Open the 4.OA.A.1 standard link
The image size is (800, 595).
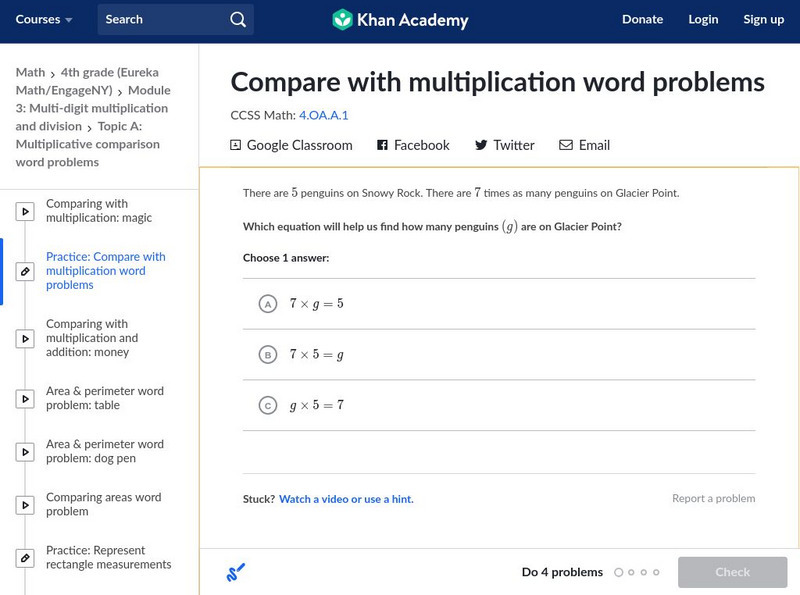pos(323,115)
